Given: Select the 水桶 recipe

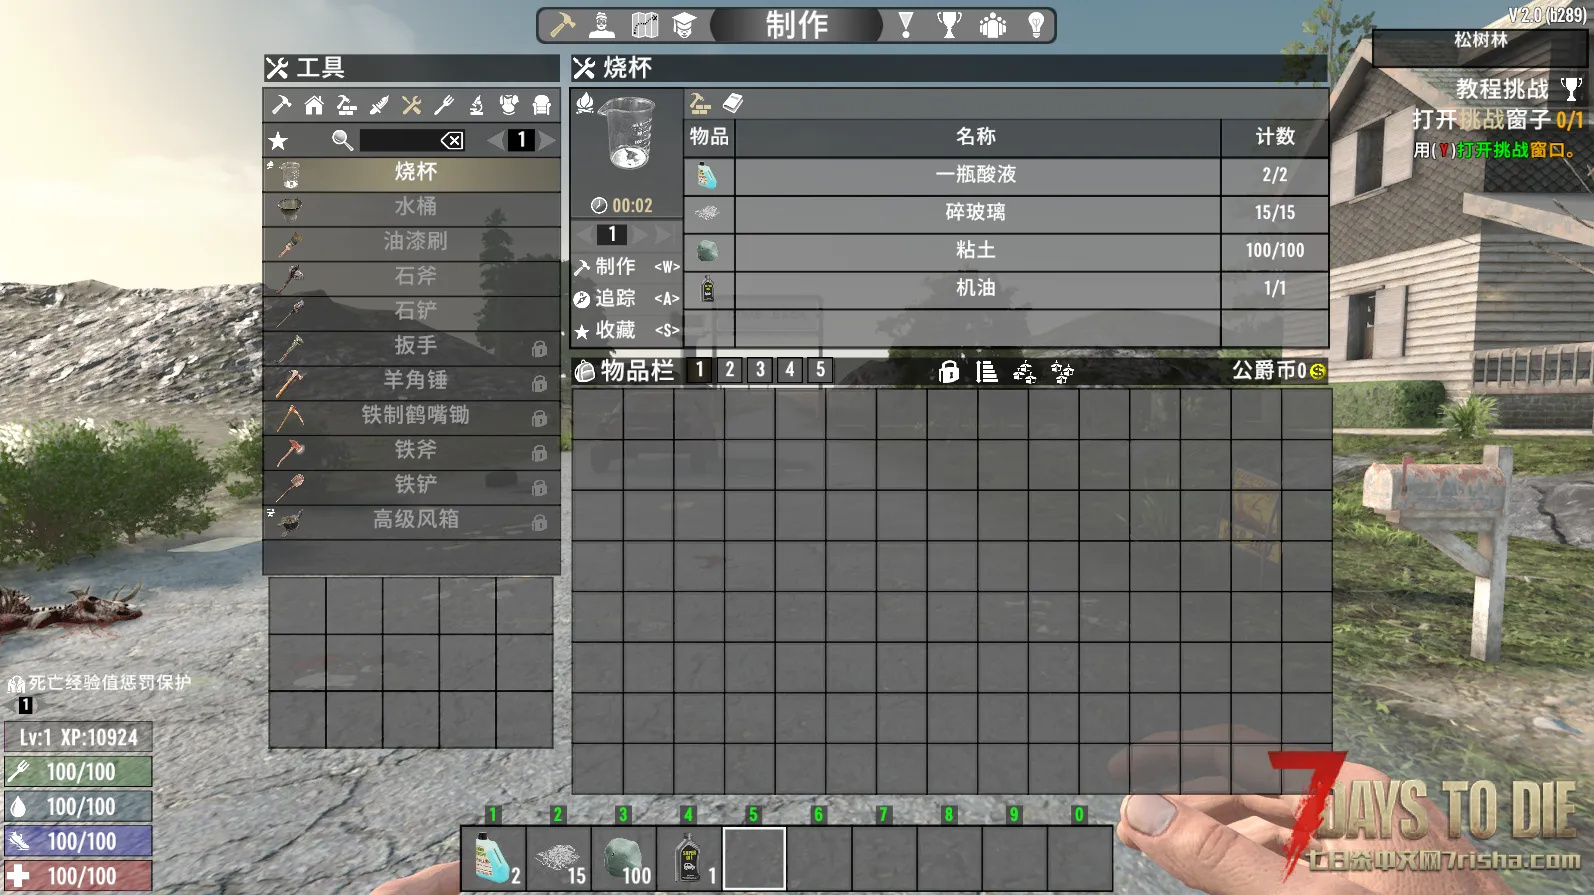Looking at the screenshot, I should click(412, 208).
